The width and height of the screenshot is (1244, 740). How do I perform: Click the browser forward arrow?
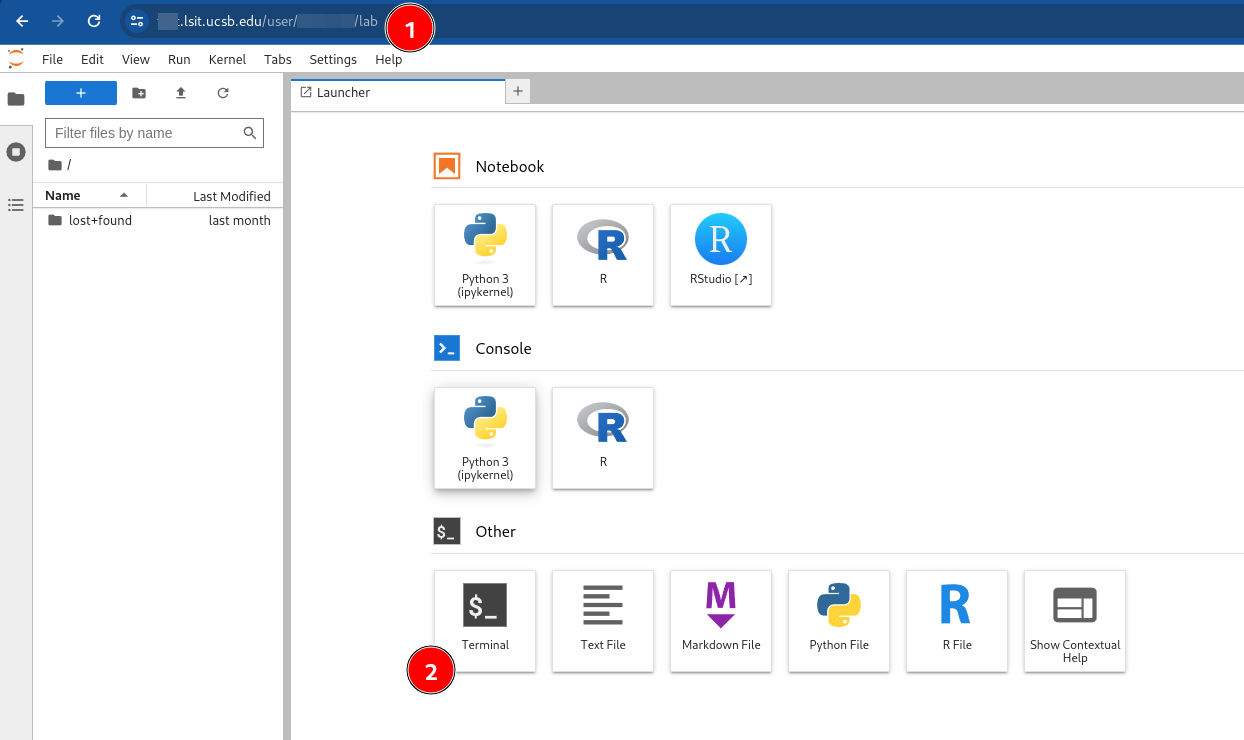pos(58,20)
